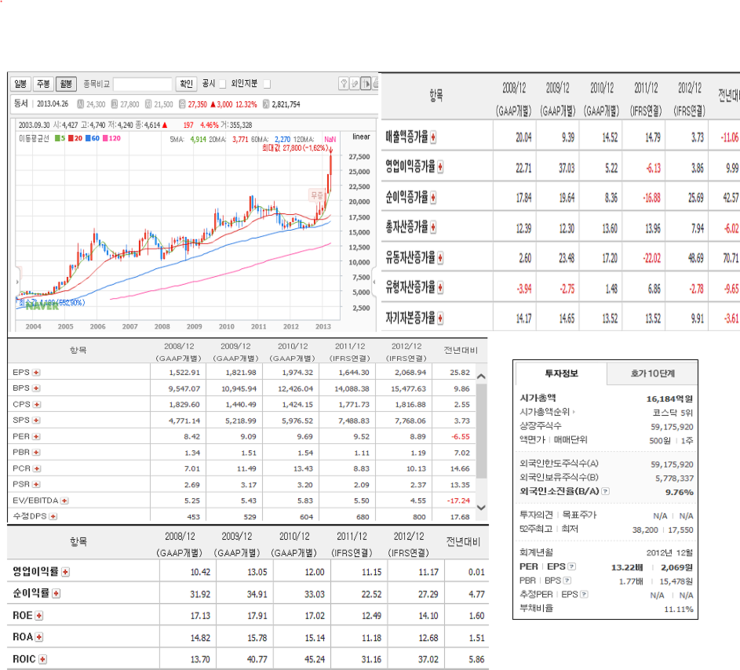
Task: Click the plus icon beside 영업이익률
Action: point(66,572)
